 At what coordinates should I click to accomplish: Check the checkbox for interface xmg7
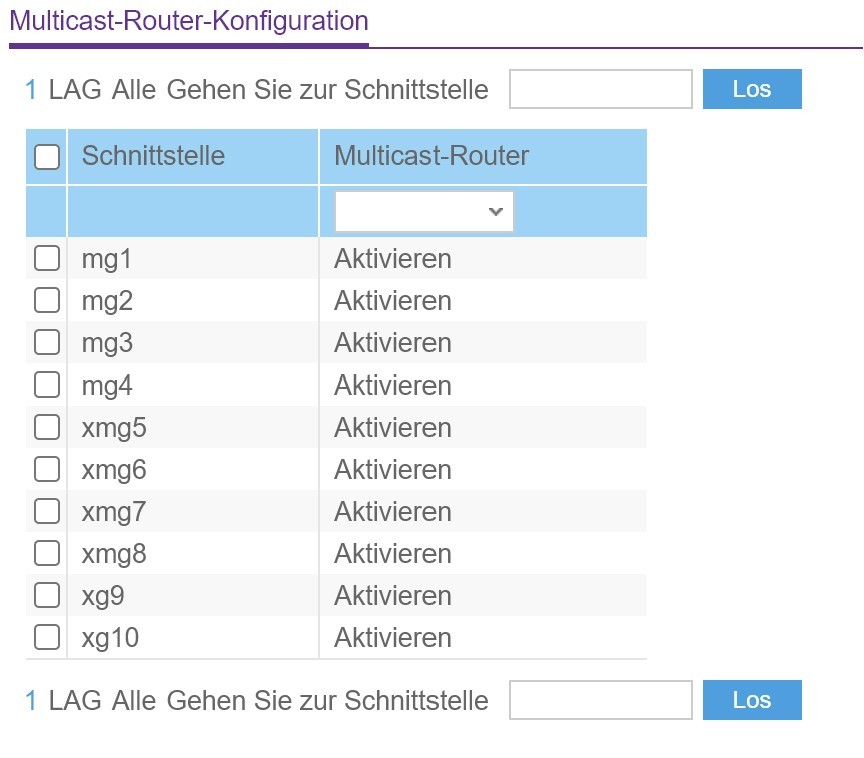[x=46, y=511]
